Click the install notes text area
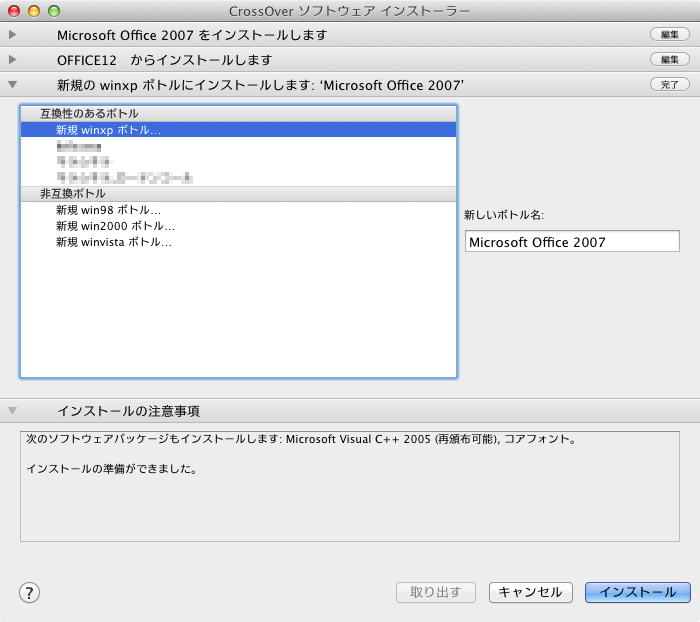The image size is (700, 622). tap(350, 486)
